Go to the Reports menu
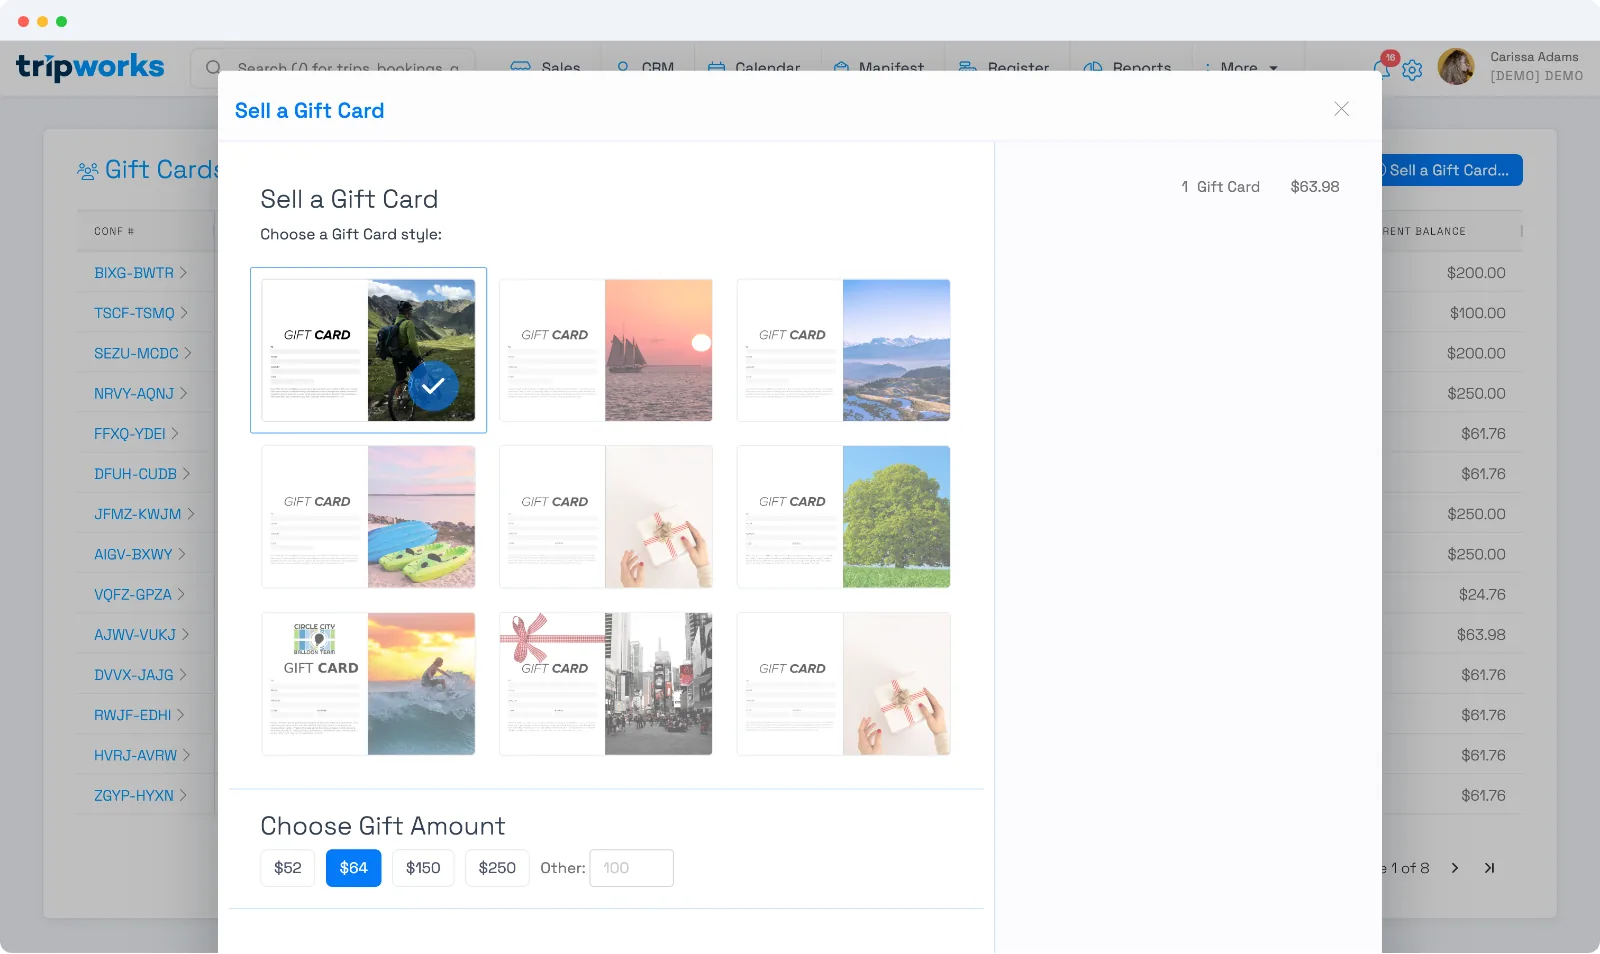The image size is (1600, 954). pyautogui.click(x=1128, y=68)
